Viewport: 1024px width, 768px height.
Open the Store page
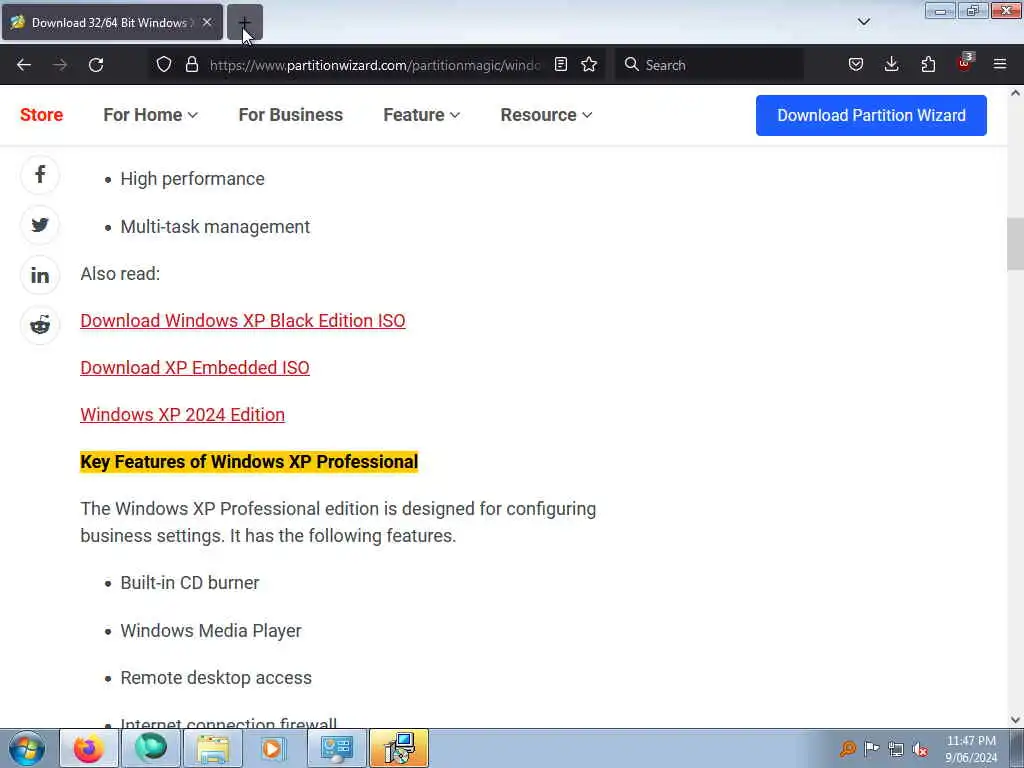(x=41, y=115)
